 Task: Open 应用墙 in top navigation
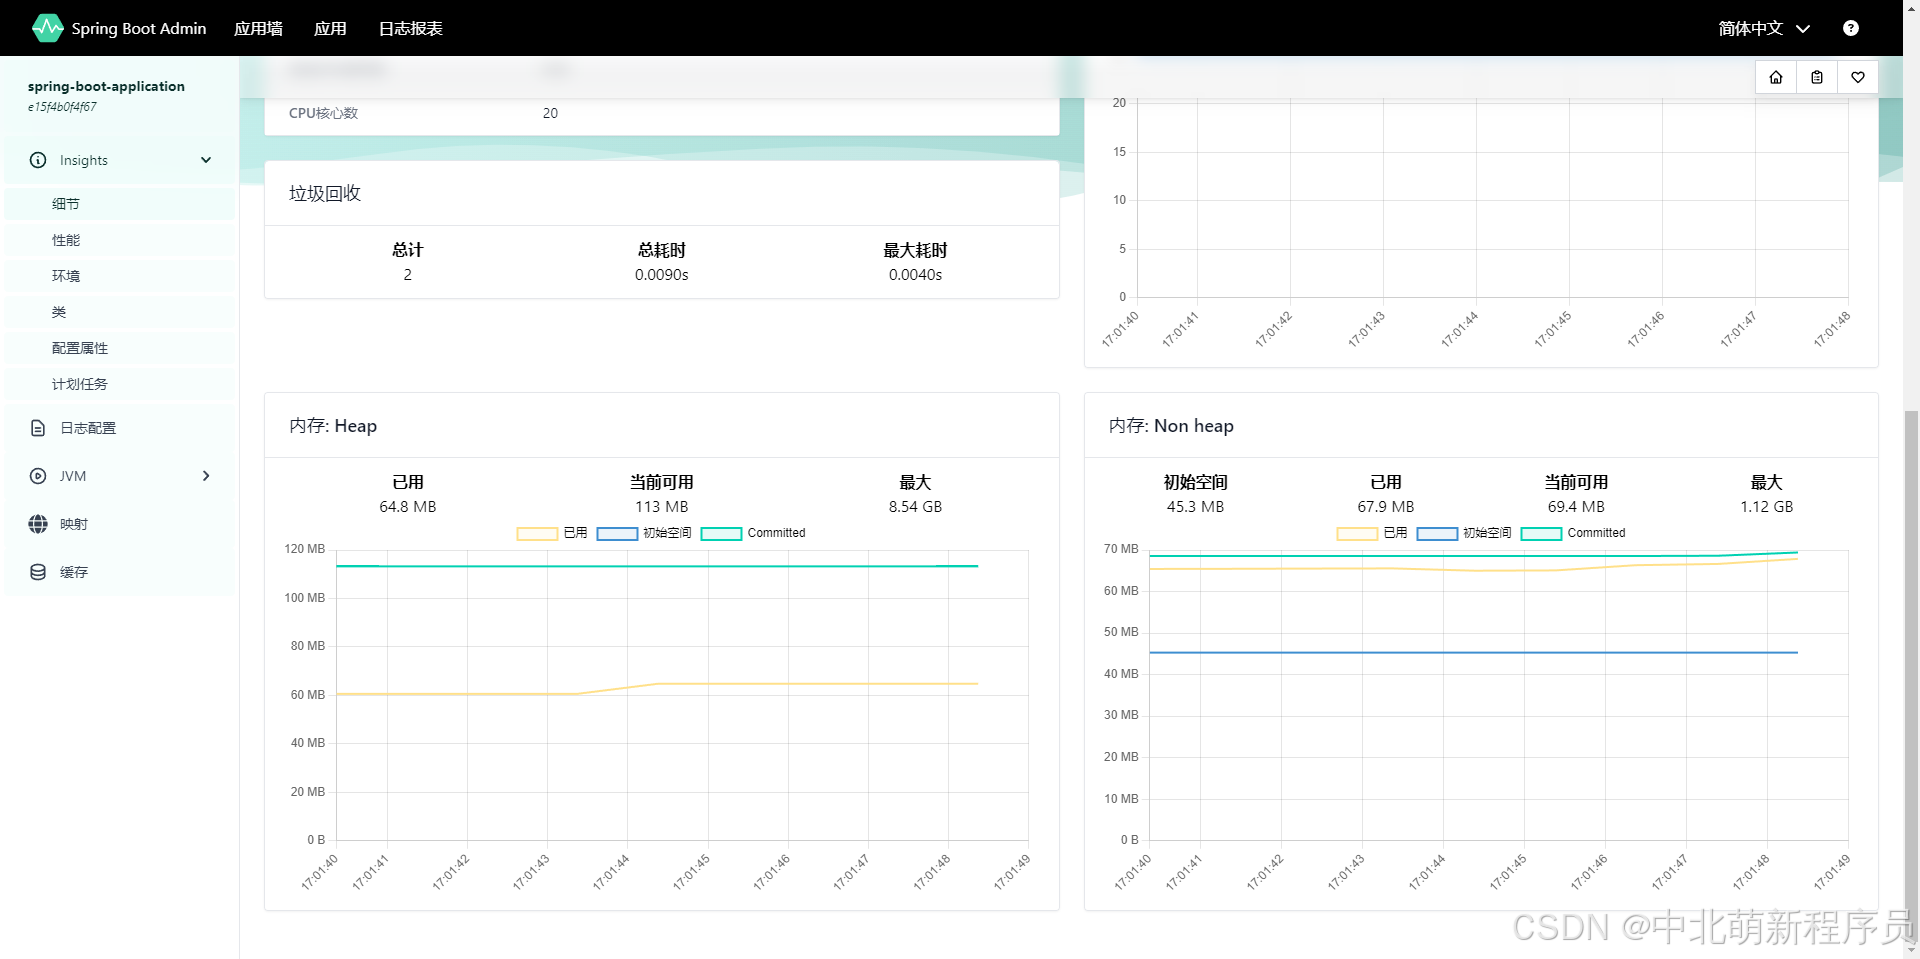[258, 28]
